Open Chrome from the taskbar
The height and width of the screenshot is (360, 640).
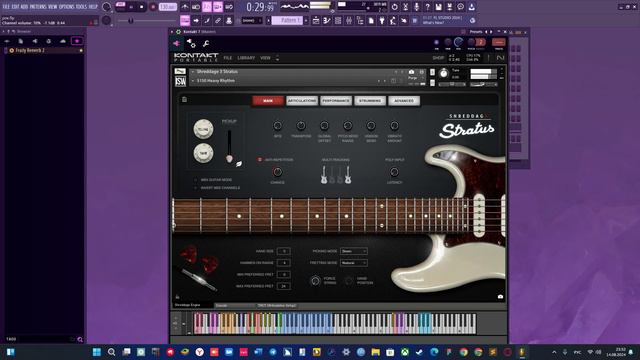pyautogui.click(x=464, y=352)
